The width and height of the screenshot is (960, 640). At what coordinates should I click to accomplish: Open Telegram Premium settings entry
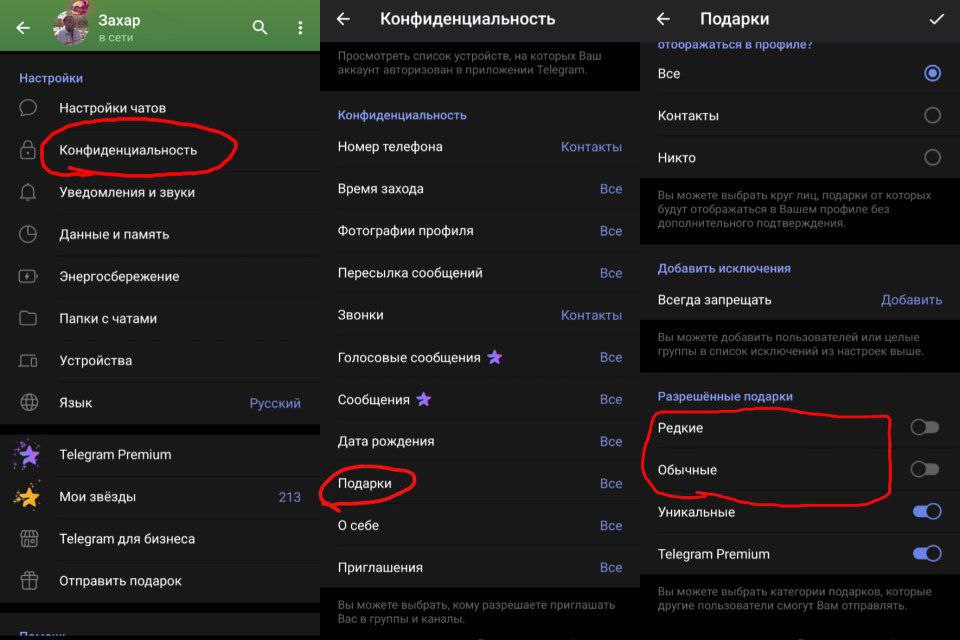point(160,454)
